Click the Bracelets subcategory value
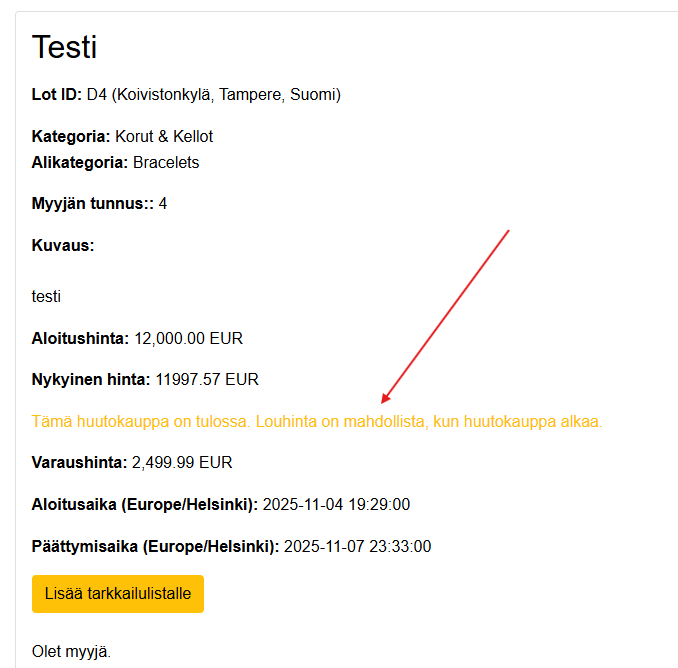Screen dimensions: 678x668 tap(166, 162)
